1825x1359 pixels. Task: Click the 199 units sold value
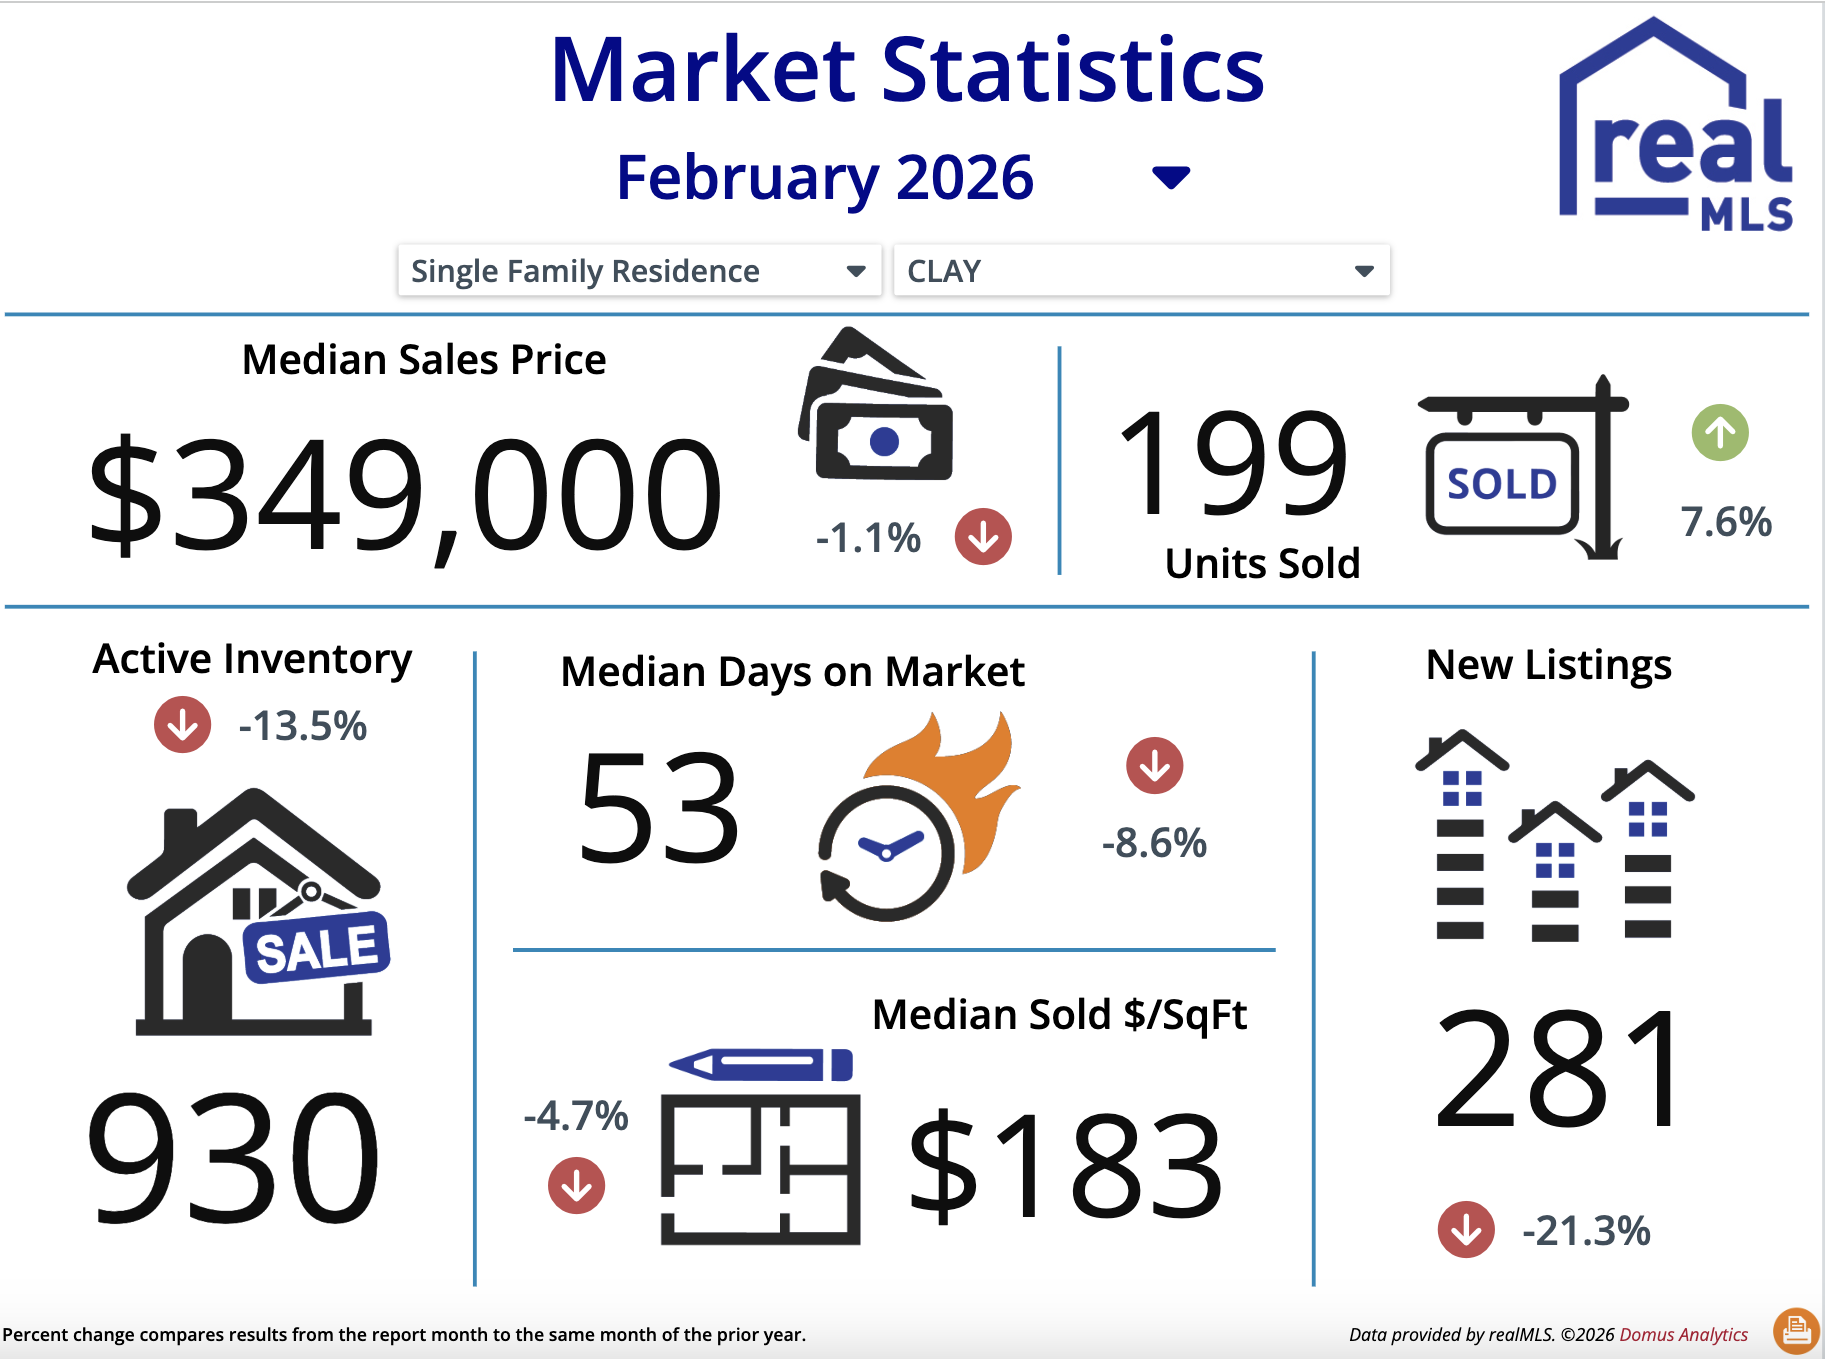(x=1234, y=463)
